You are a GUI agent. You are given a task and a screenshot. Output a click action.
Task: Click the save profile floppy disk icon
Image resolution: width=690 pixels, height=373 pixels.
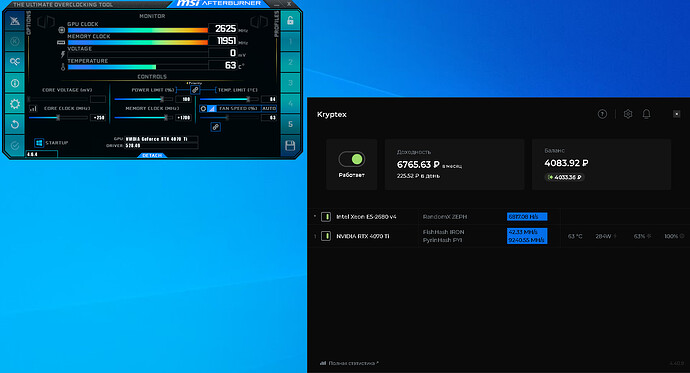point(290,146)
